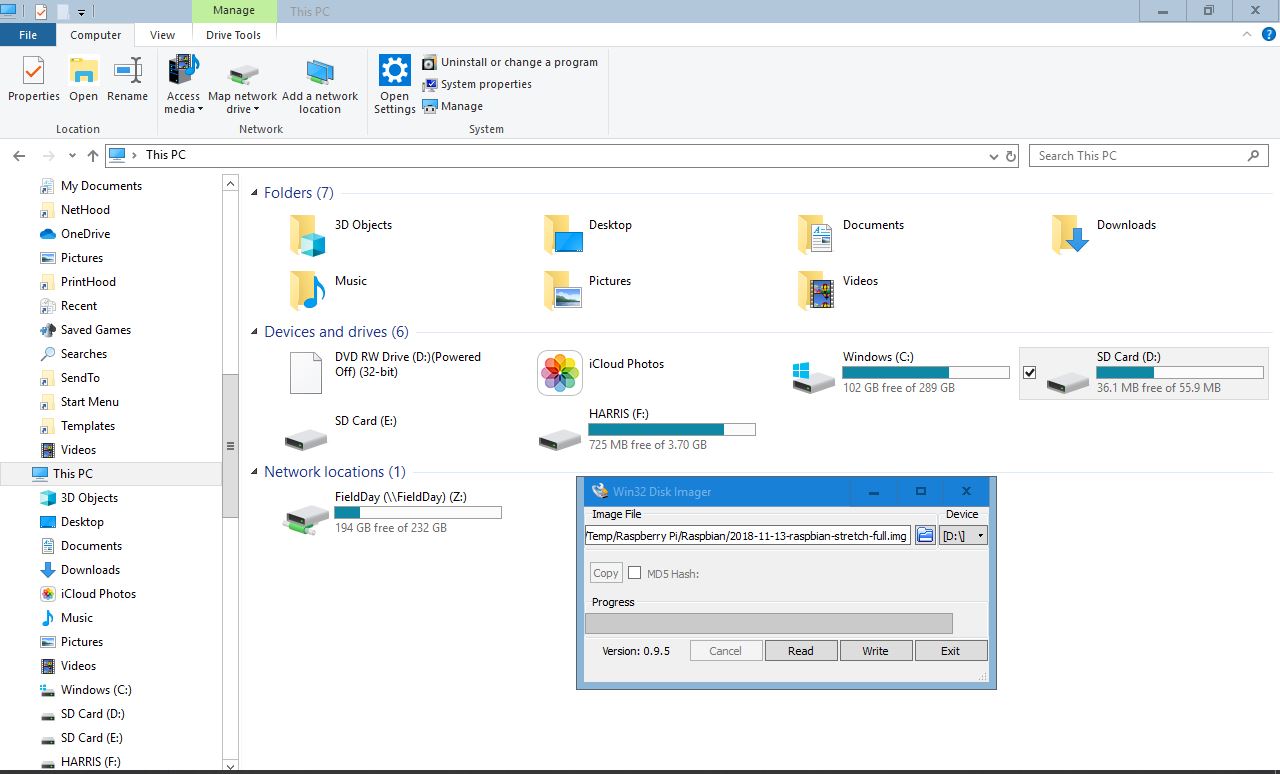This screenshot has width=1280, height=774.
Task: Select the 3D Objects folder icon
Action: point(308,235)
